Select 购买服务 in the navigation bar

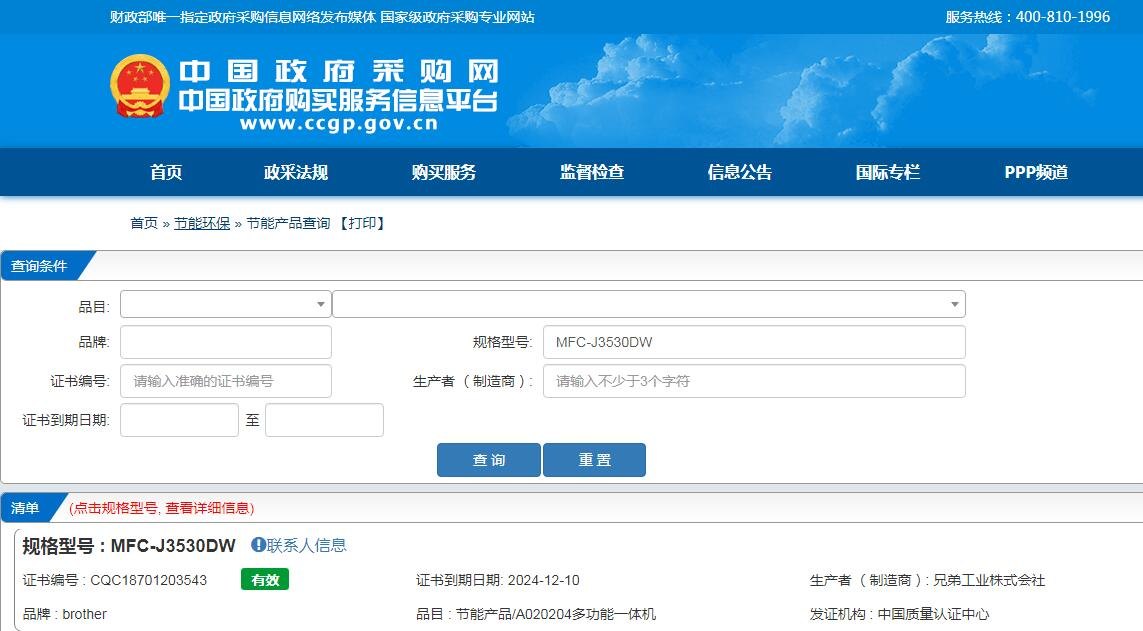click(444, 172)
